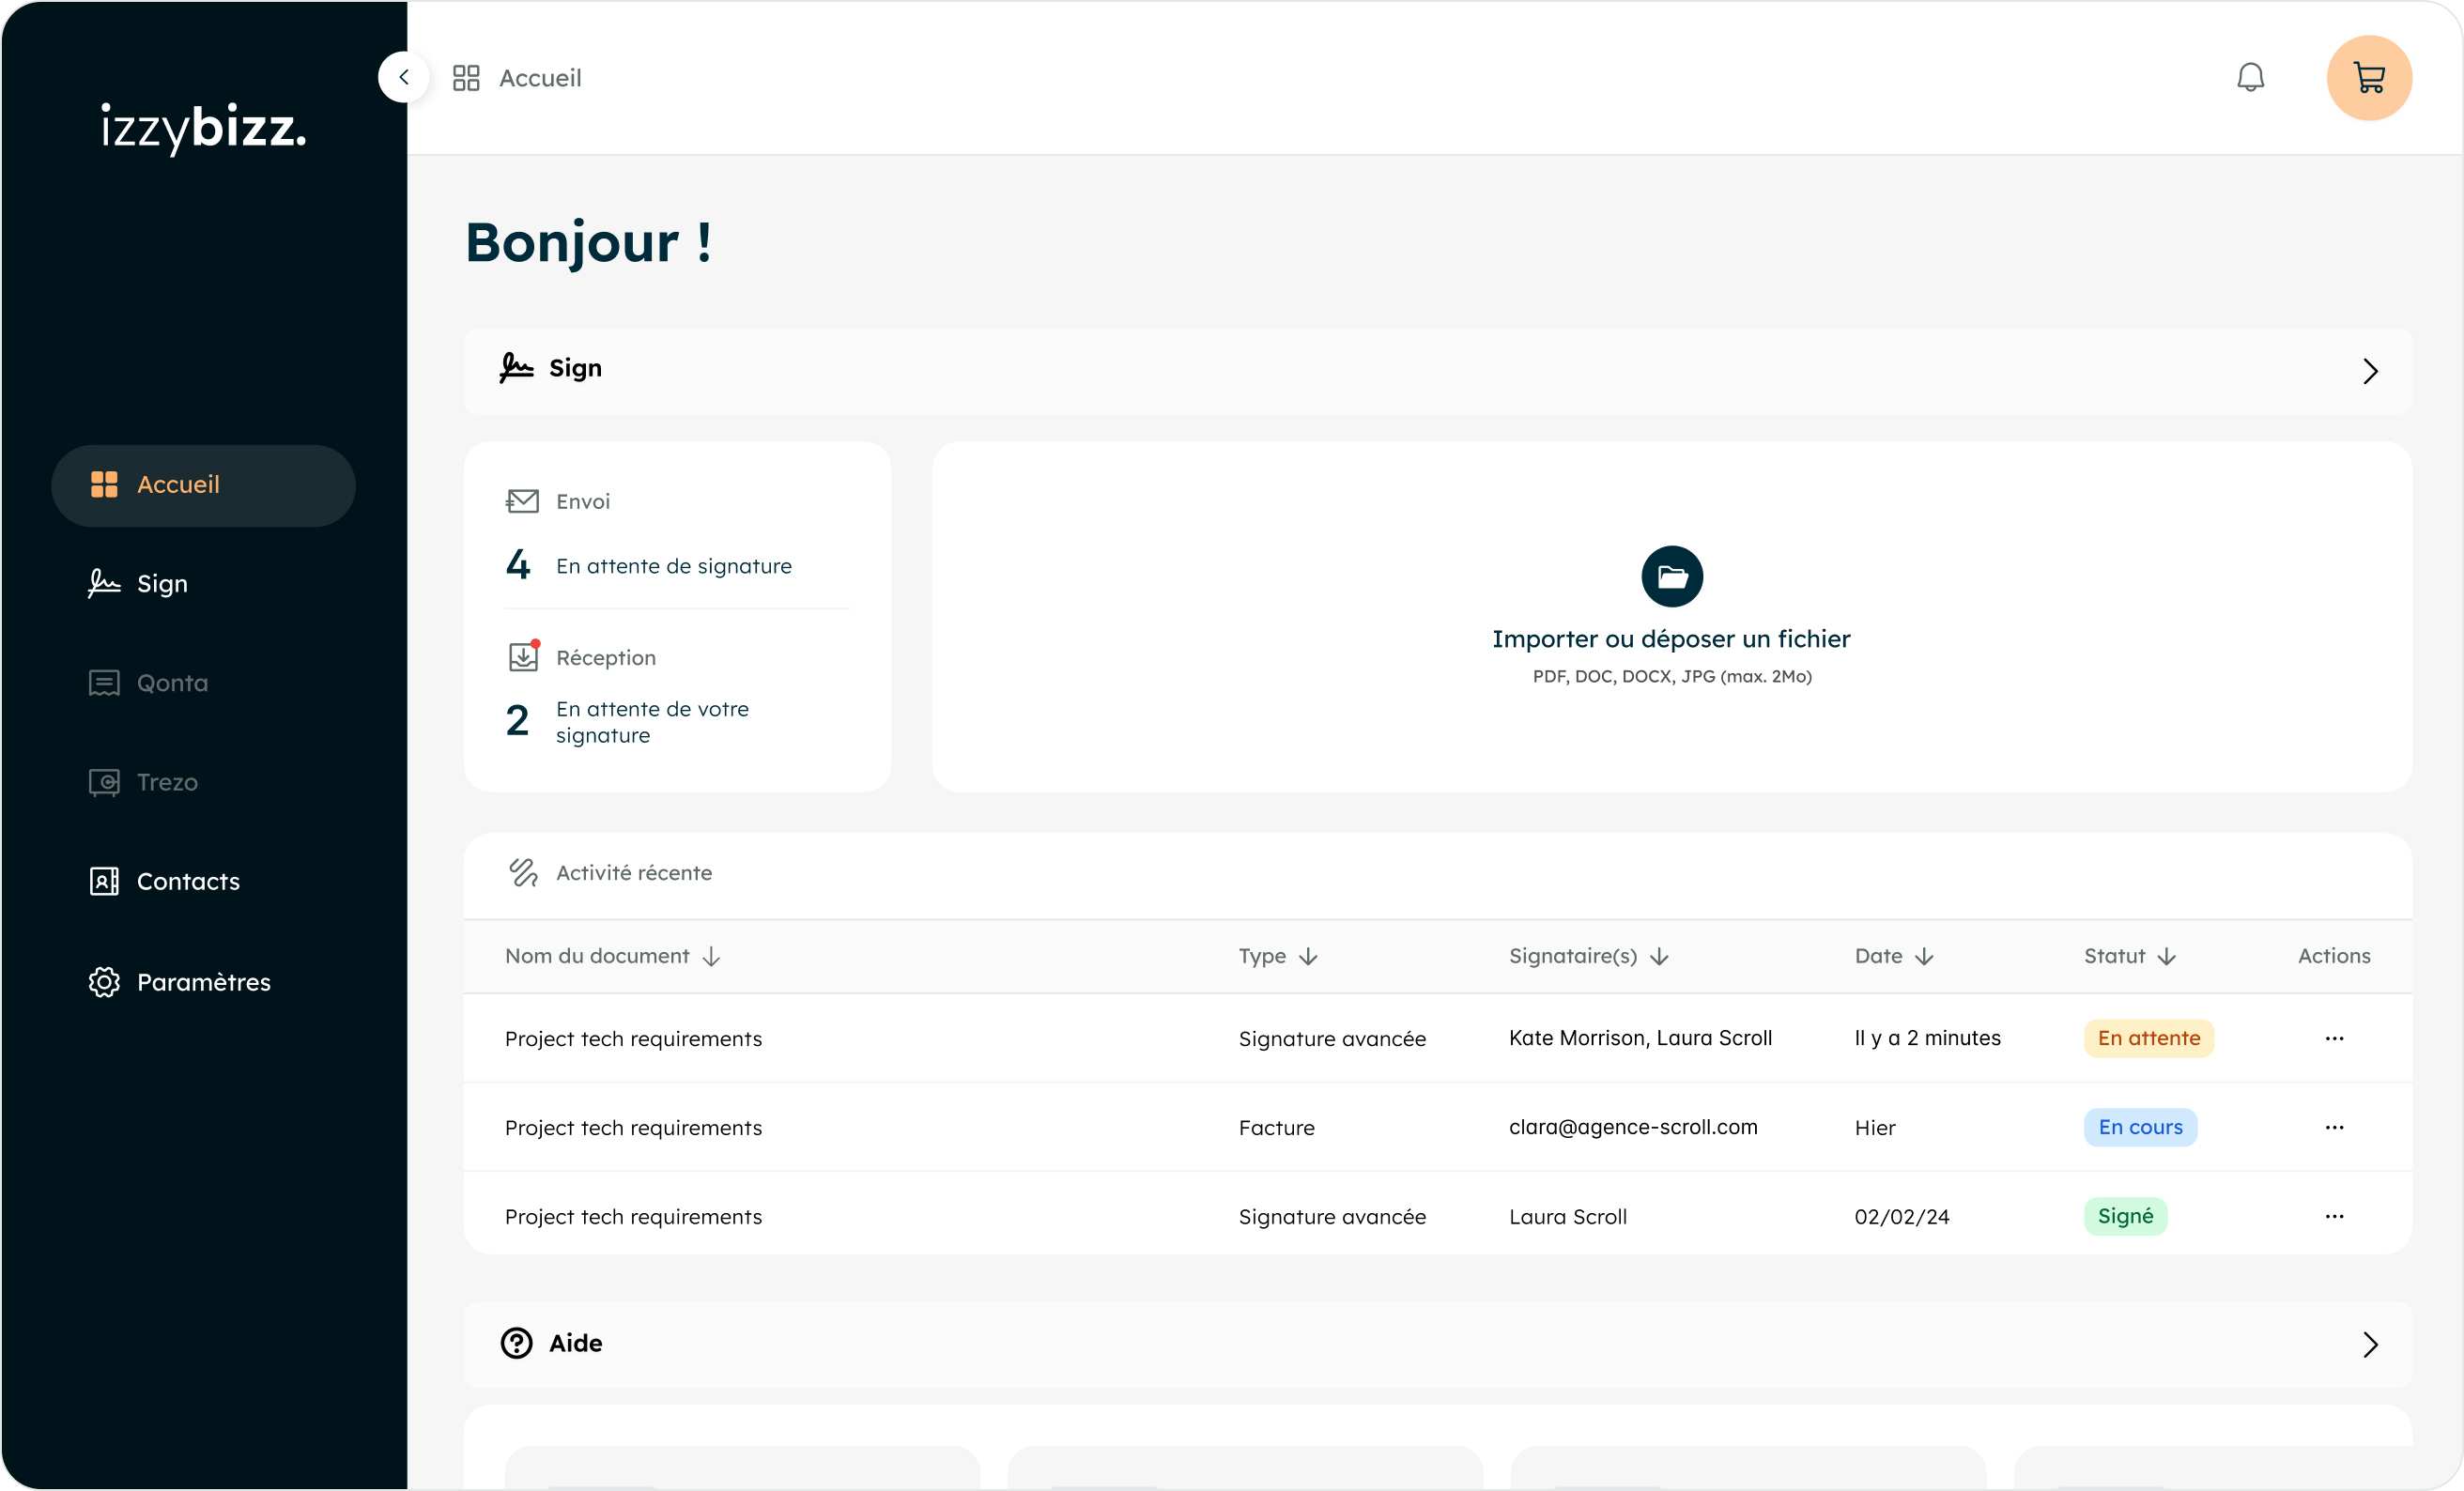Expand the Sign section chevron

2370,371
